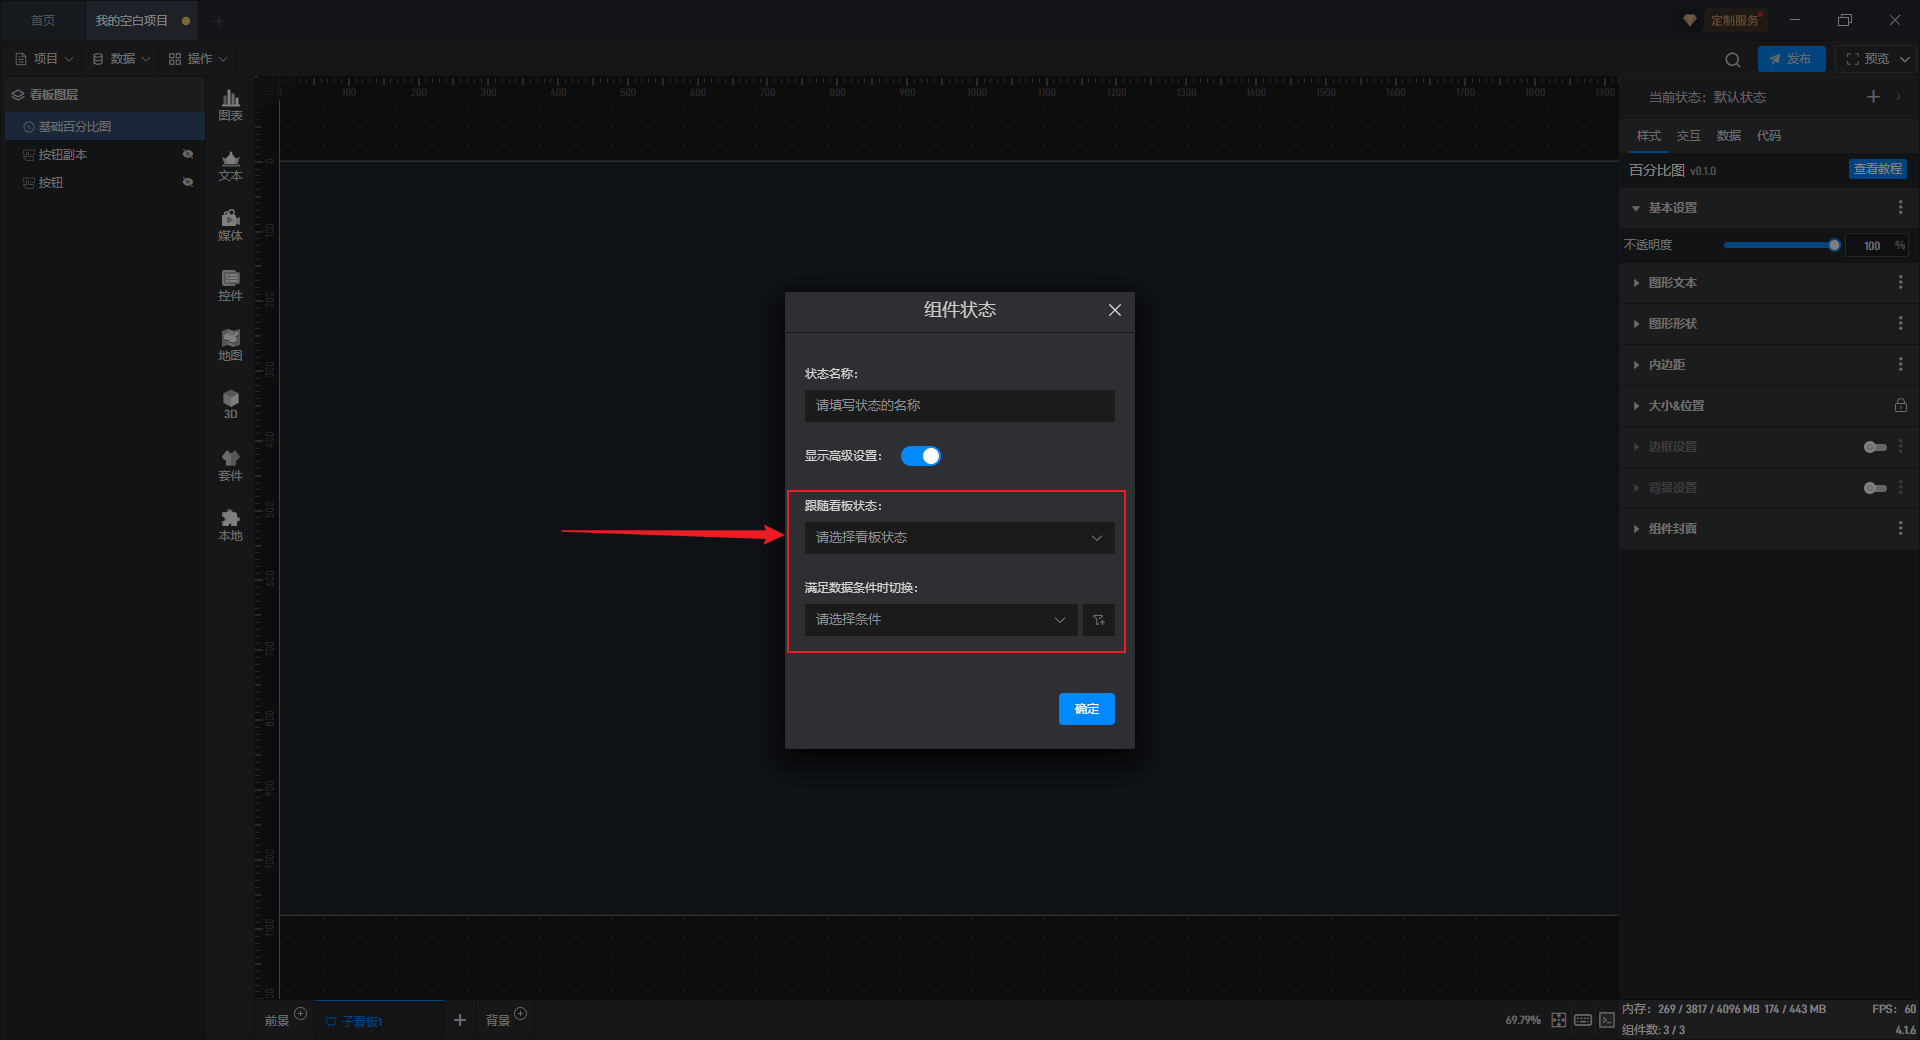The width and height of the screenshot is (1920, 1040).
Task: Enable the 边框设置 toggle switch
Action: coord(1875,447)
